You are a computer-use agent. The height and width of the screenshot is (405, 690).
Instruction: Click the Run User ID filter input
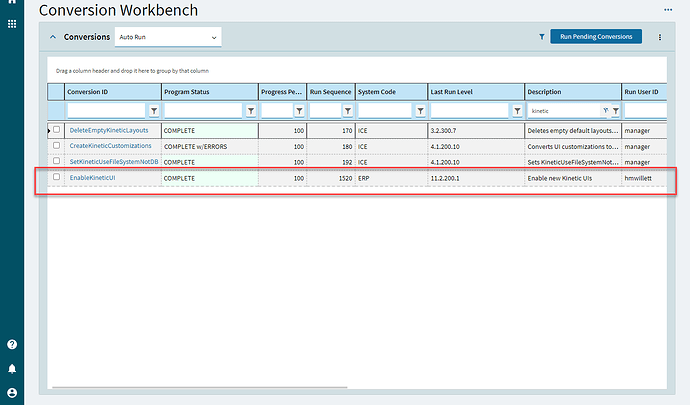pyautogui.click(x=646, y=111)
